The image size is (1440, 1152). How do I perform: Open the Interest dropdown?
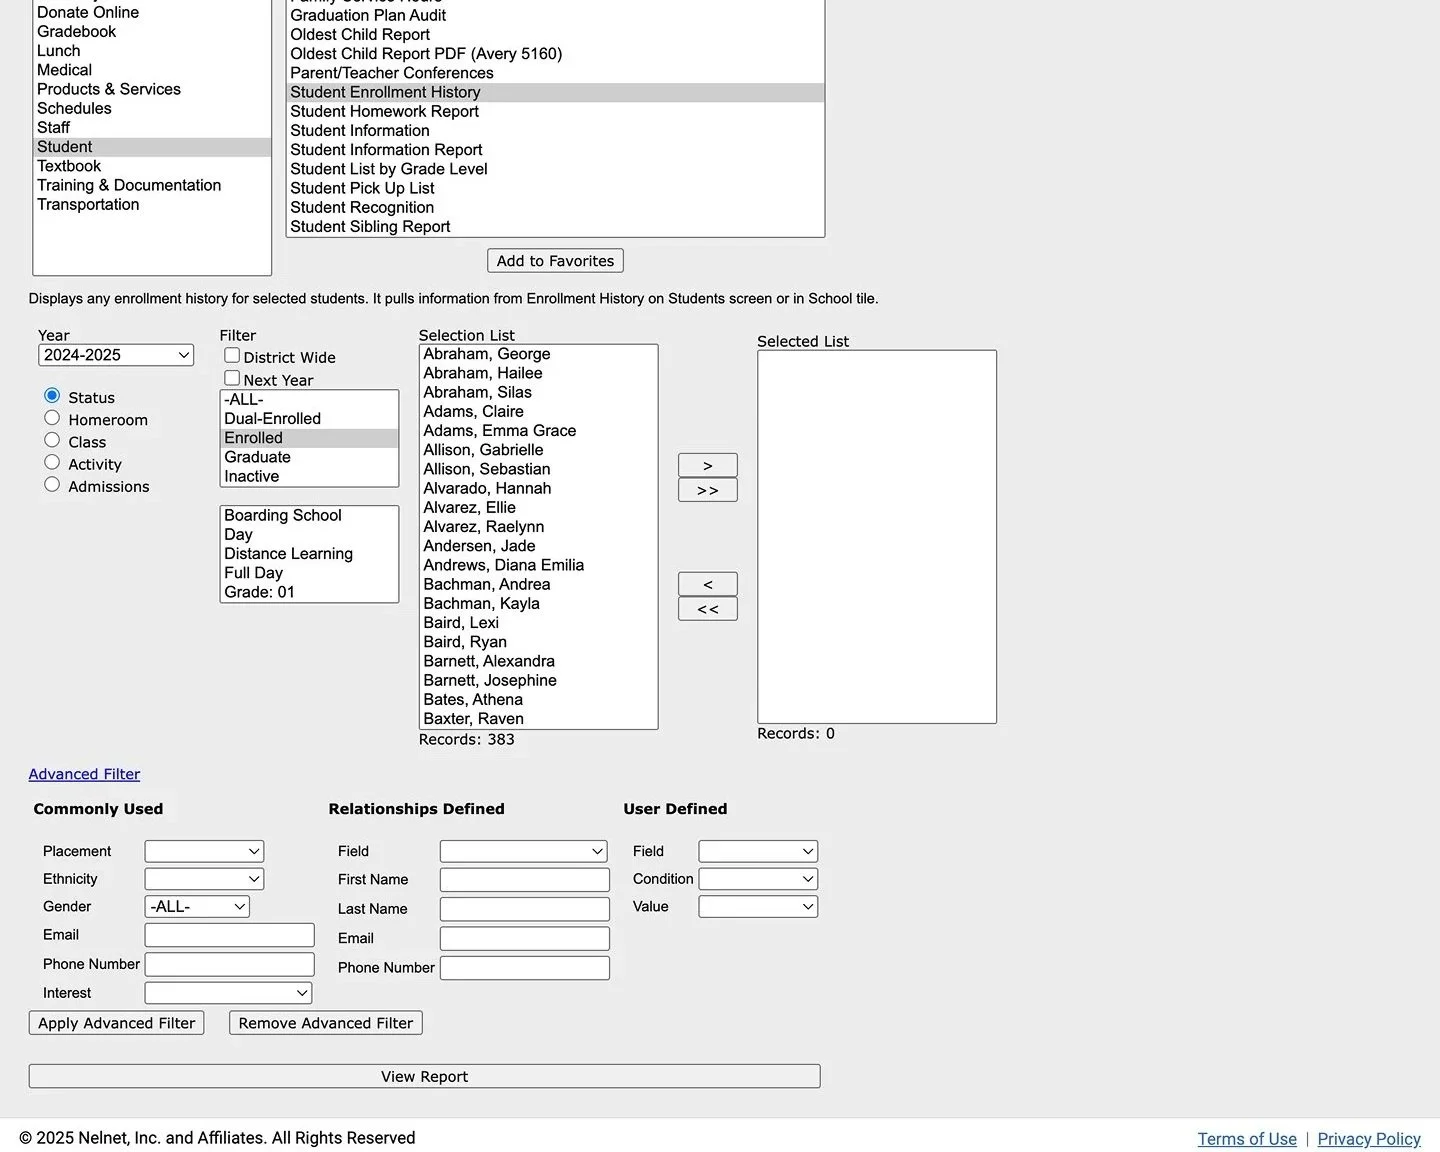click(227, 992)
